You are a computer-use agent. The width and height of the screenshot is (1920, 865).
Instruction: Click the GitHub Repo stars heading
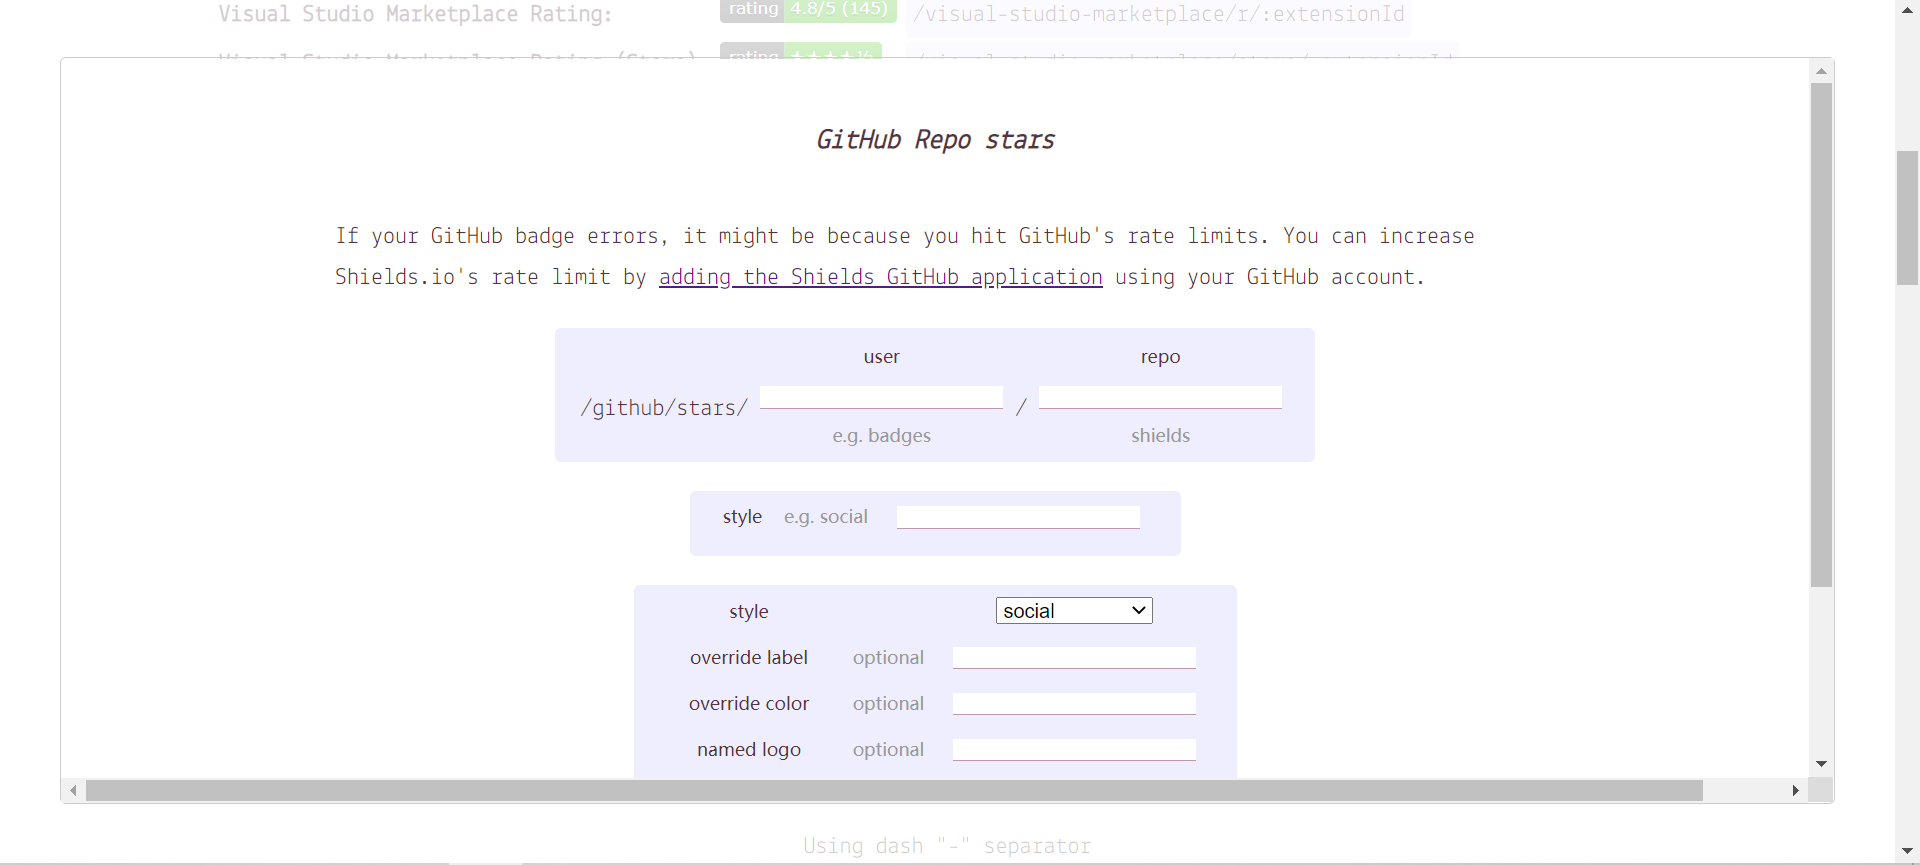click(935, 140)
